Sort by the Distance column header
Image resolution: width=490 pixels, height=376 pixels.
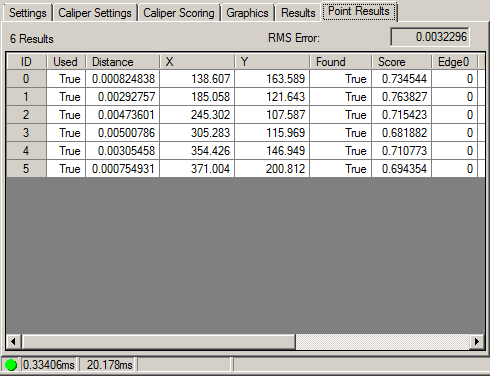point(123,62)
